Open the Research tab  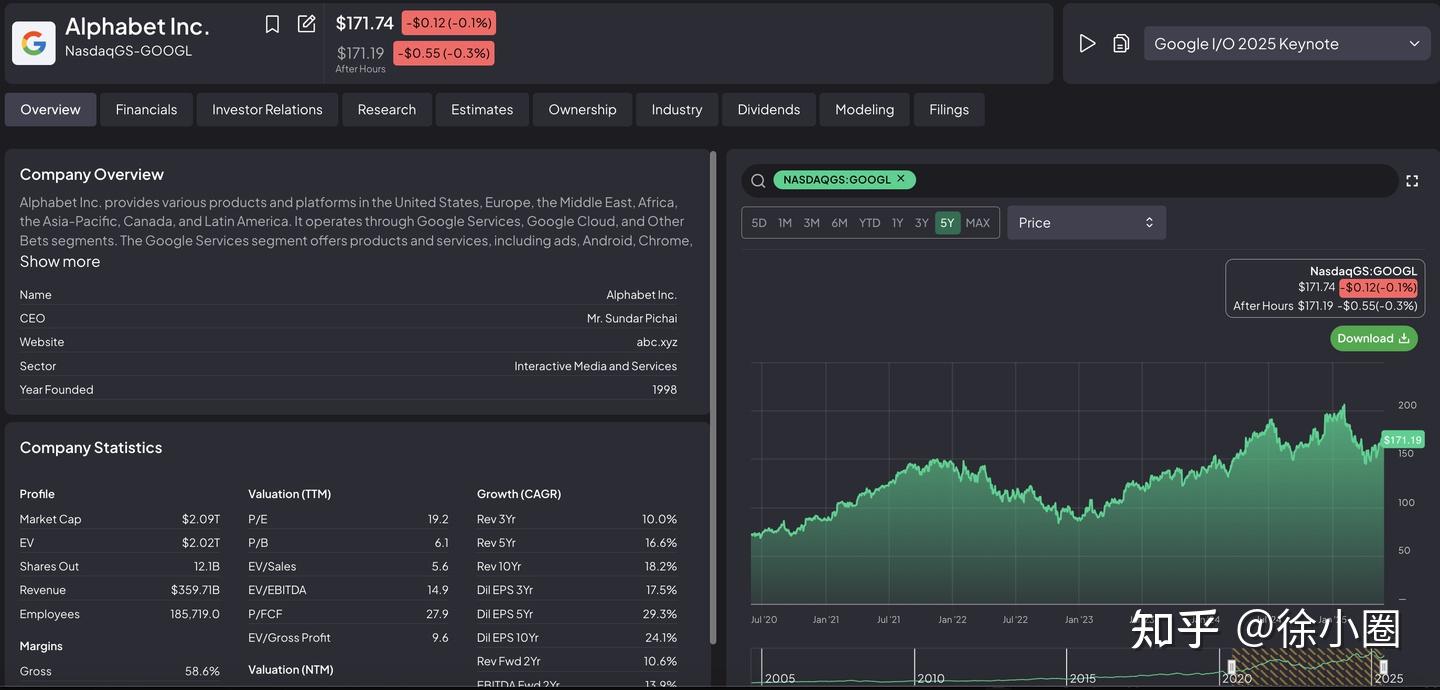pyautogui.click(x=387, y=109)
